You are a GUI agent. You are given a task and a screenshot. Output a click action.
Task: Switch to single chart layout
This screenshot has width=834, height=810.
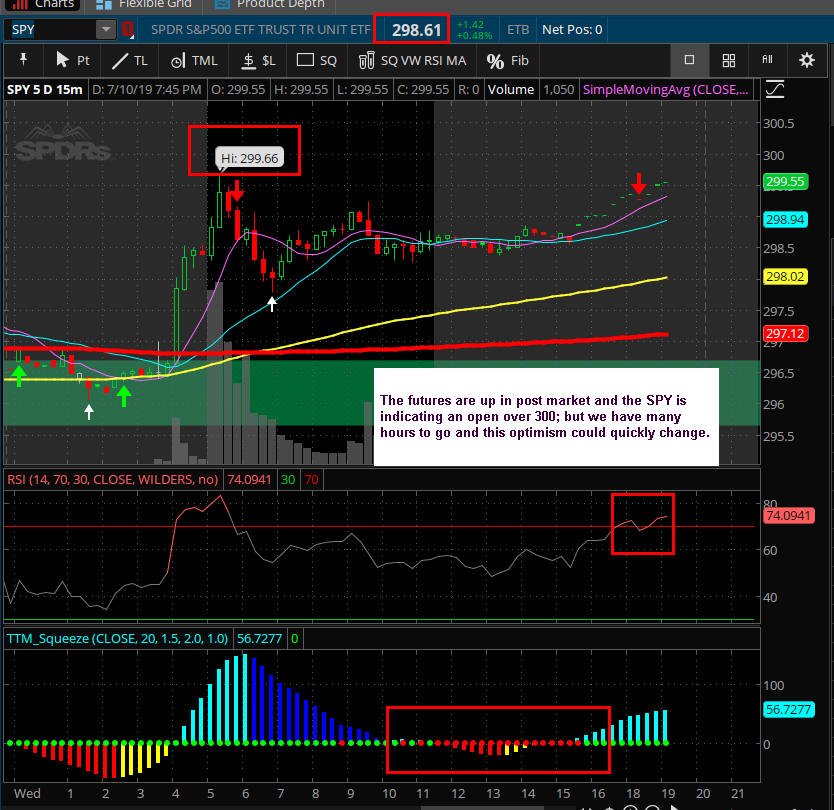tap(689, 60)
